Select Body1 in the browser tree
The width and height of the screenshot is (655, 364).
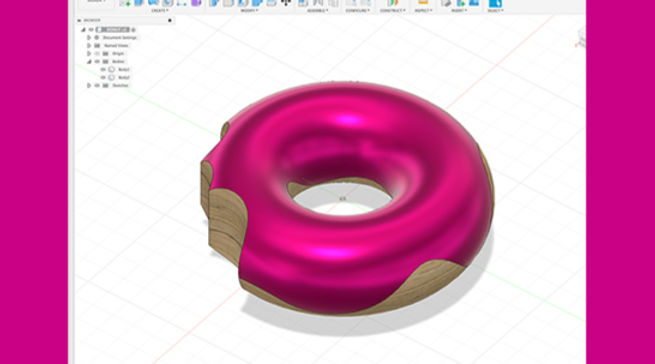[124, 69]
